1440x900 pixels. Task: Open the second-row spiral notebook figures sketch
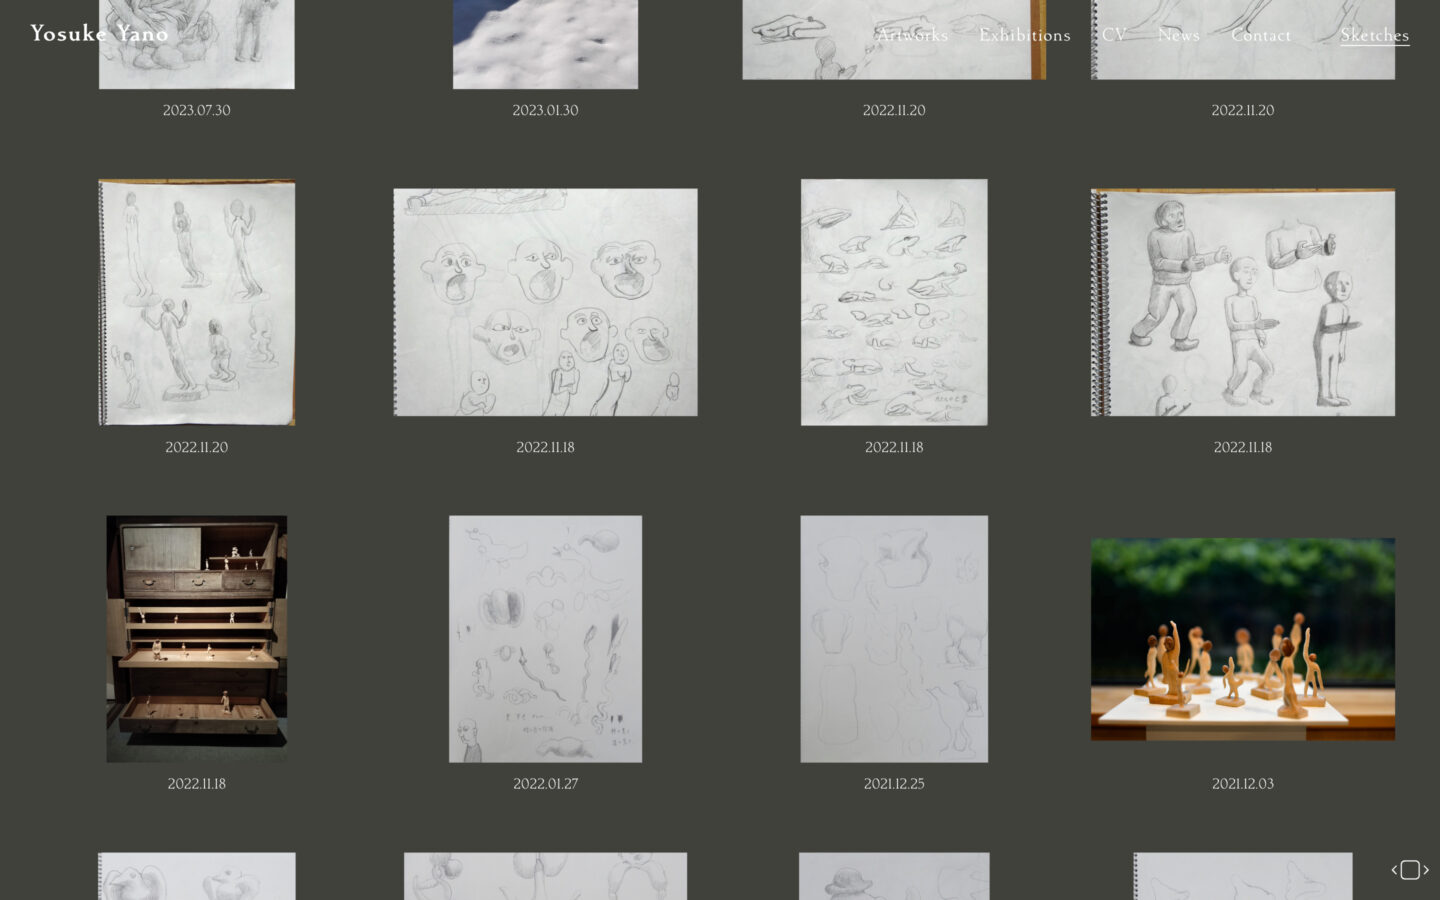tap(196, 302)
